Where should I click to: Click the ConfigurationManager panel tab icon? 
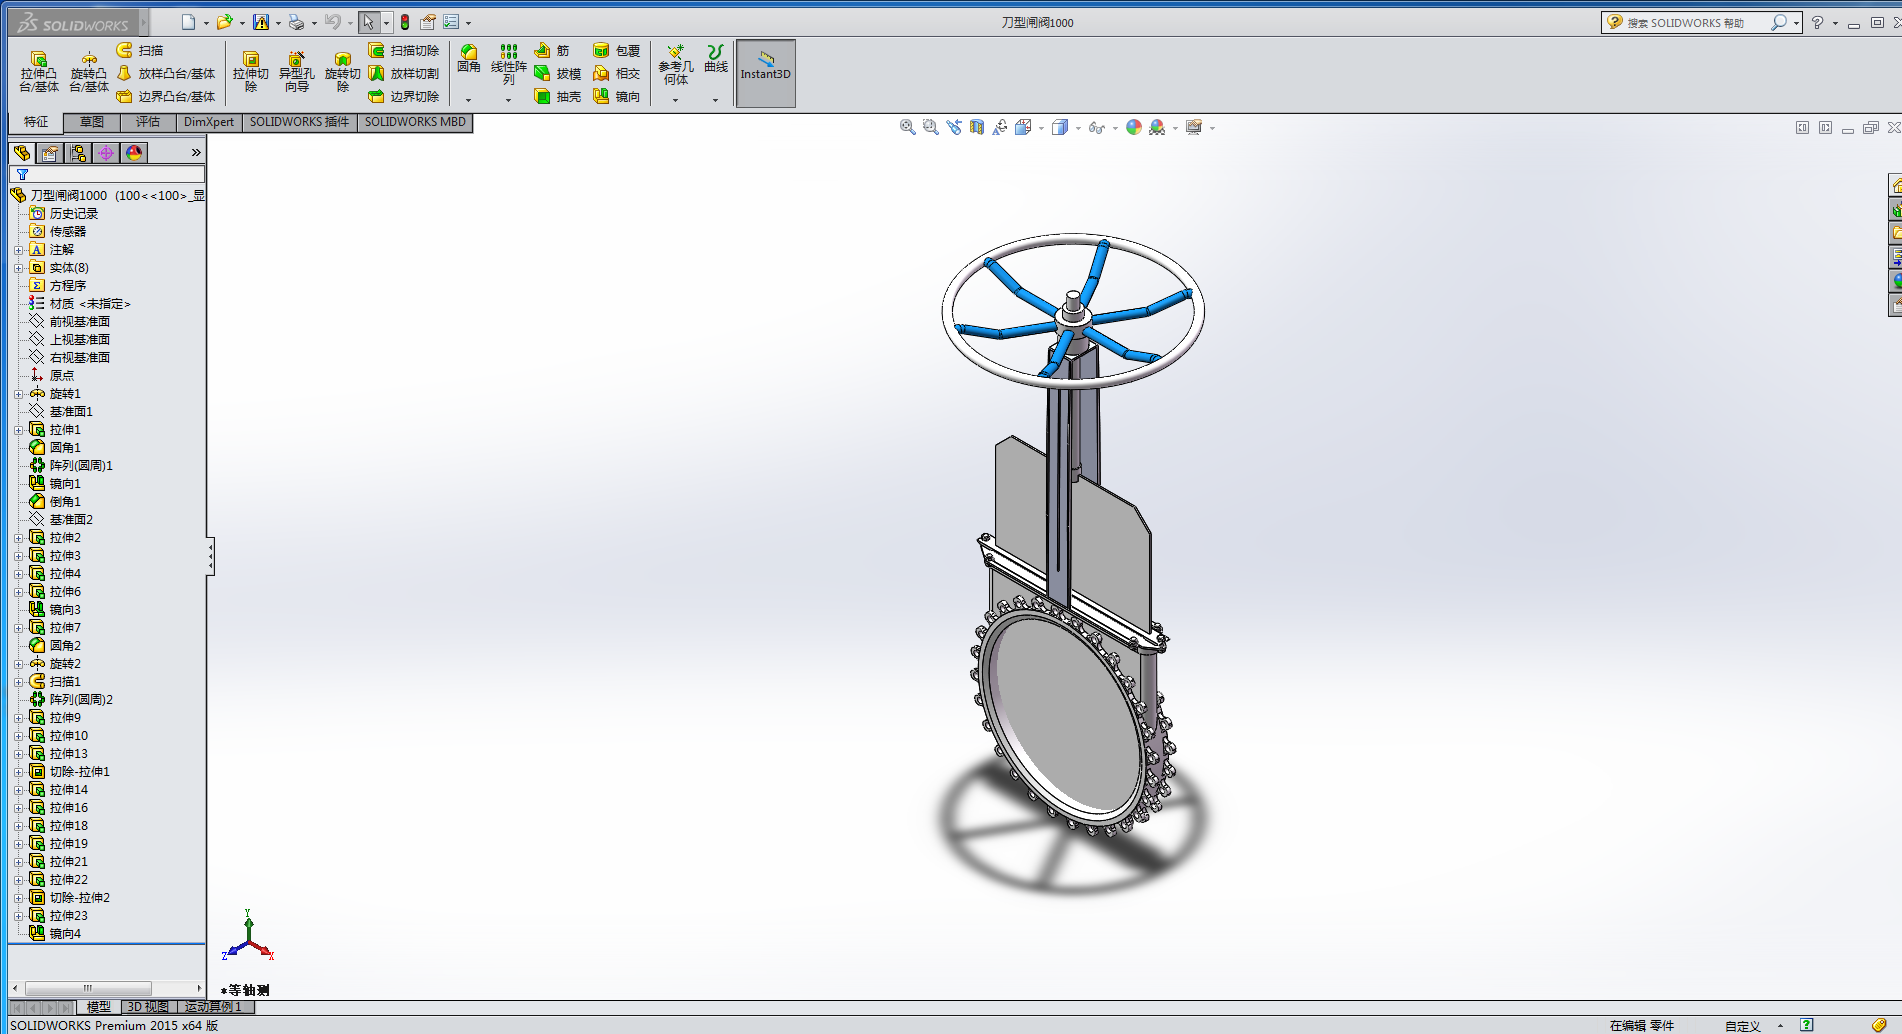[x=78, y=153]
